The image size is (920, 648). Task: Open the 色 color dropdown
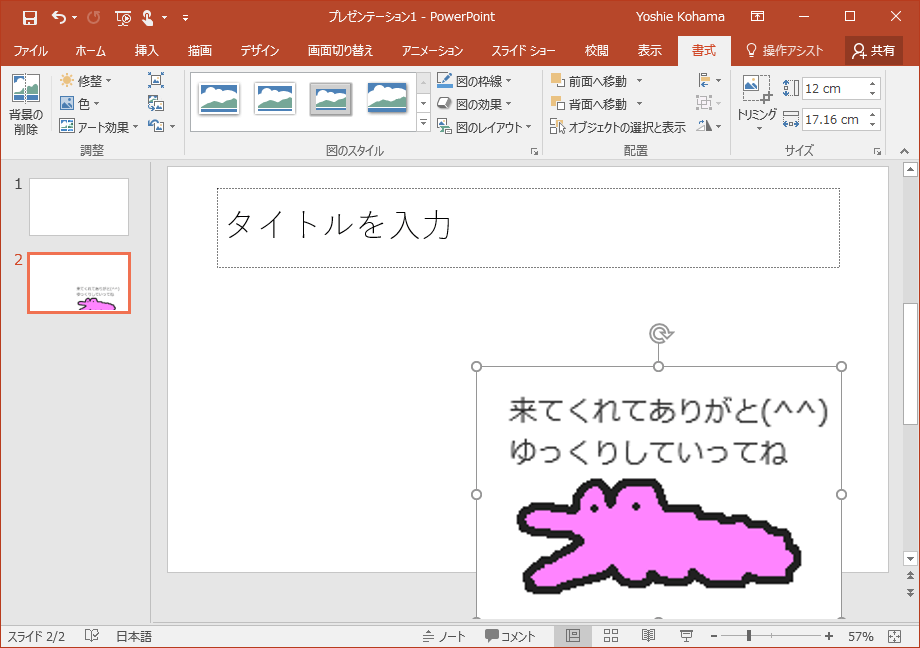click(80, 104)
